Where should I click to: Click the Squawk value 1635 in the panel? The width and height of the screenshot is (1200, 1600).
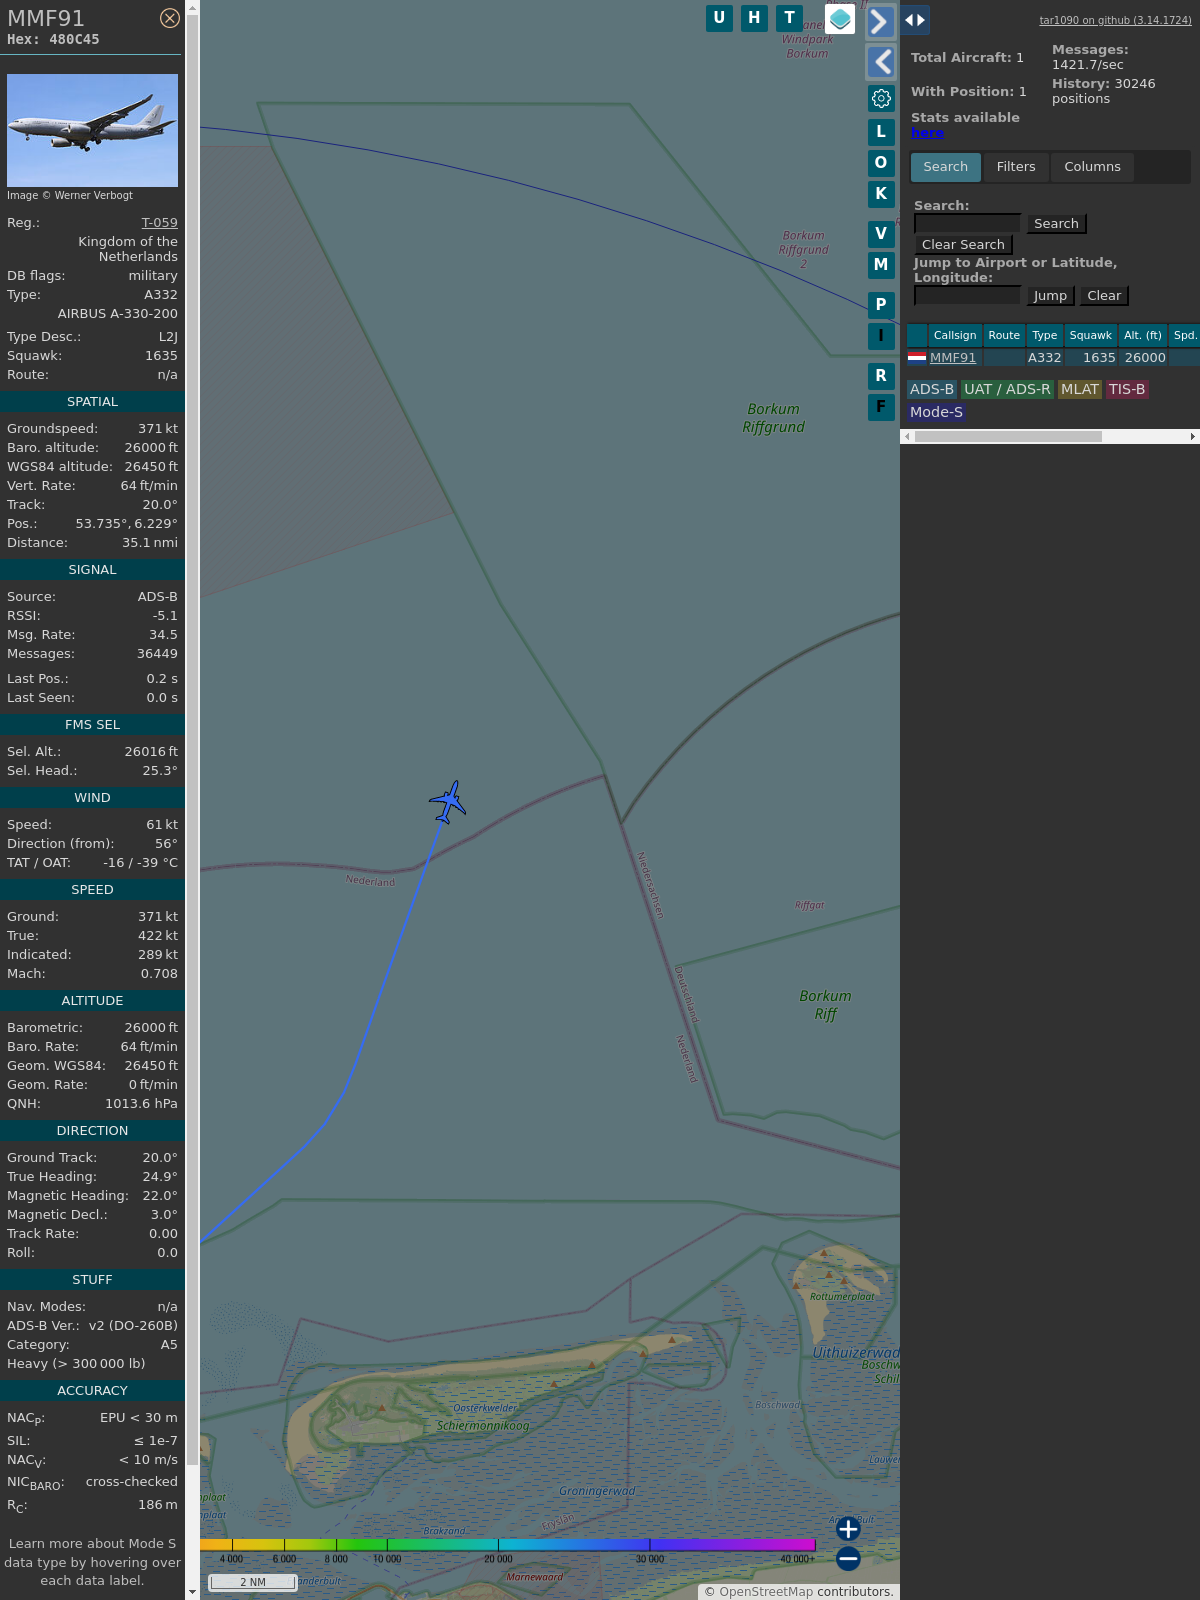pos(161,356)
